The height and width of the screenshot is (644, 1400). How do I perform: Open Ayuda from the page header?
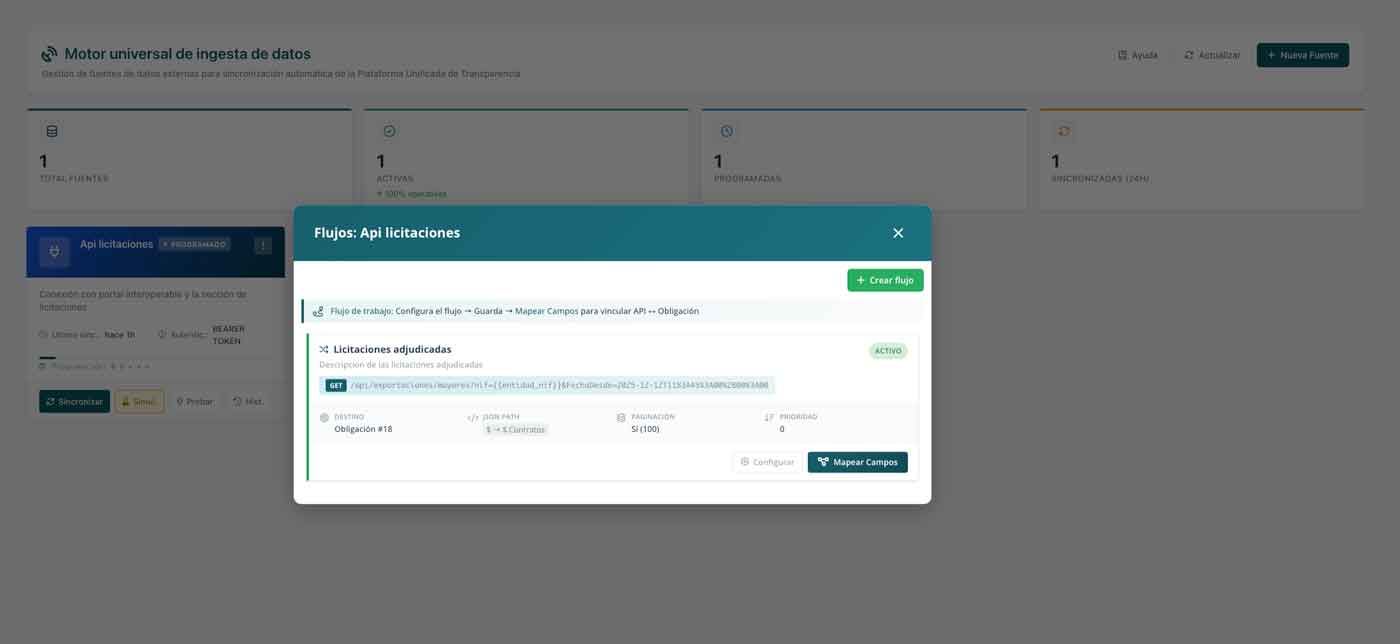[x=1138, y=55]
